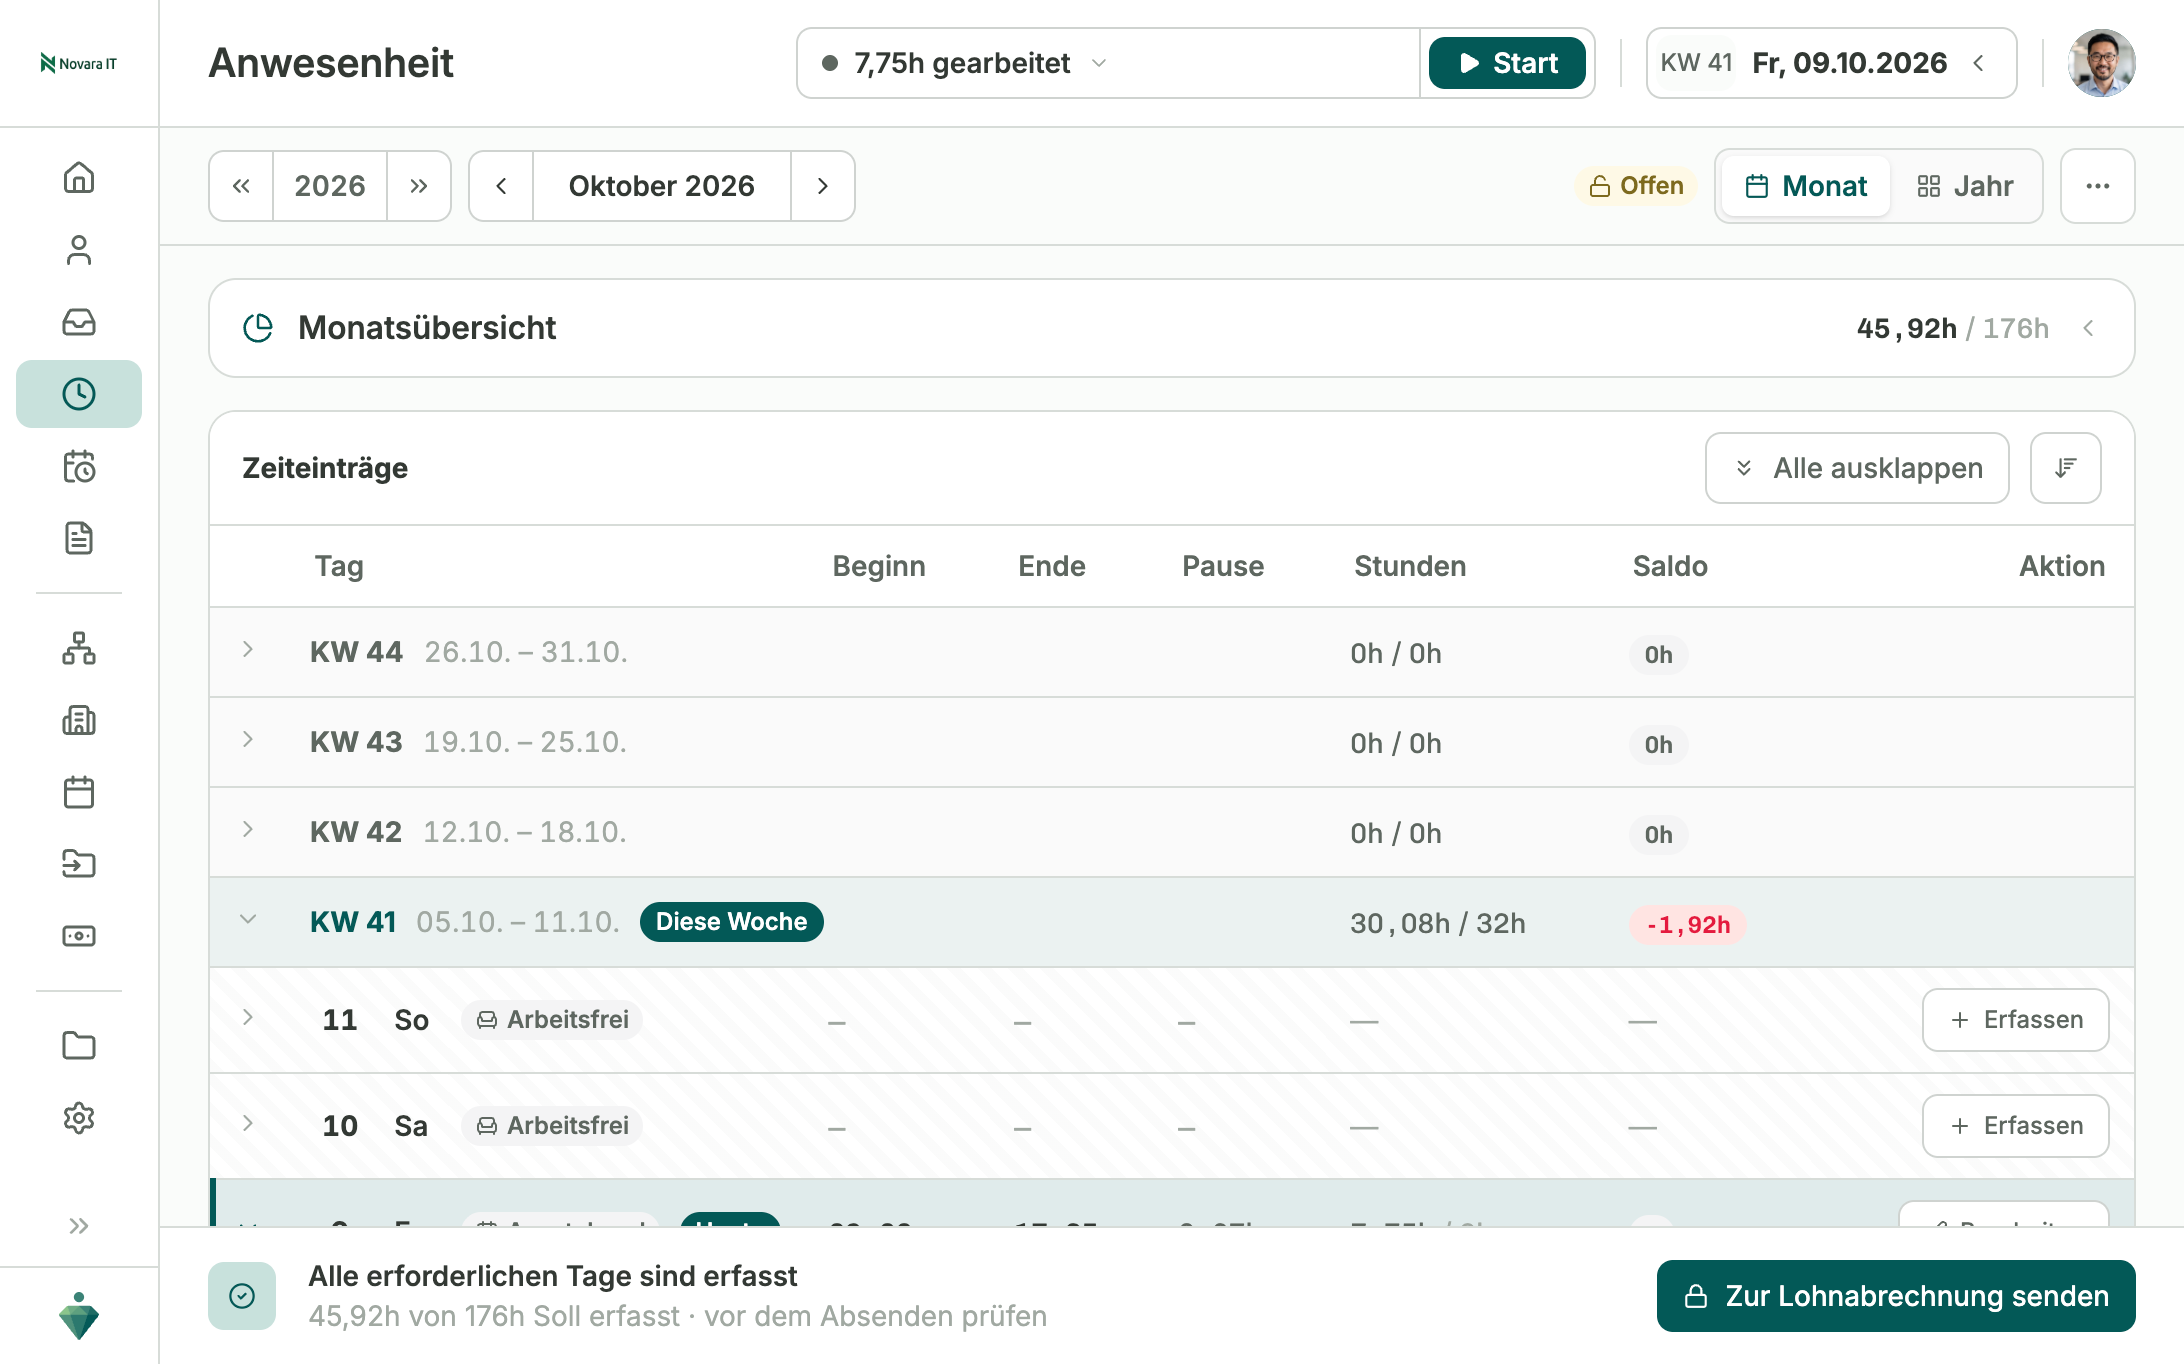
Task: Open the document sidebar icon
Action: click(79, 538)
